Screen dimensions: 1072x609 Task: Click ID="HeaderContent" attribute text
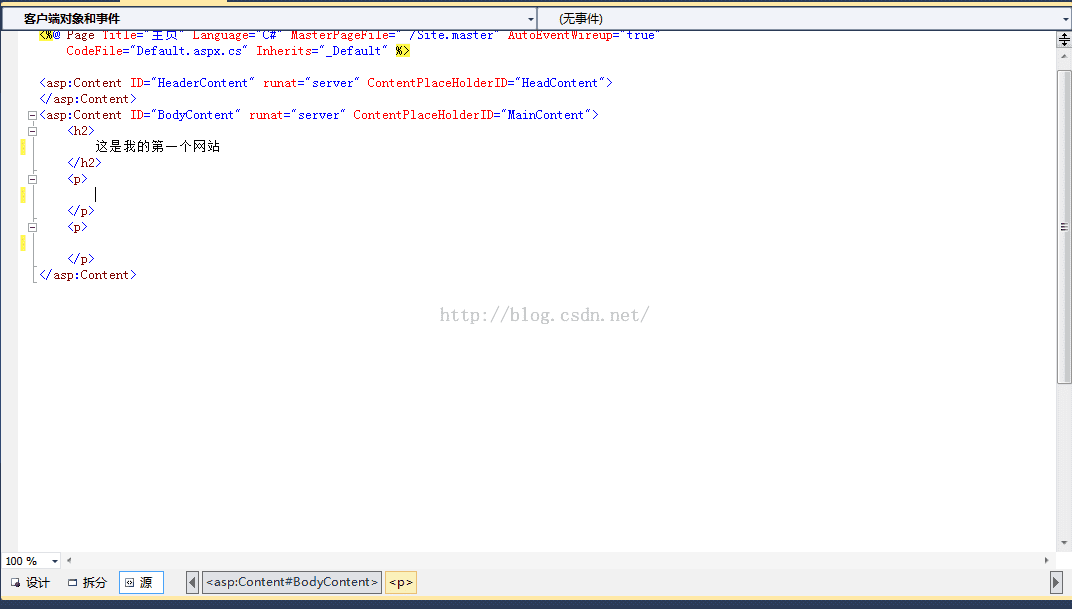tap(192, 83)
